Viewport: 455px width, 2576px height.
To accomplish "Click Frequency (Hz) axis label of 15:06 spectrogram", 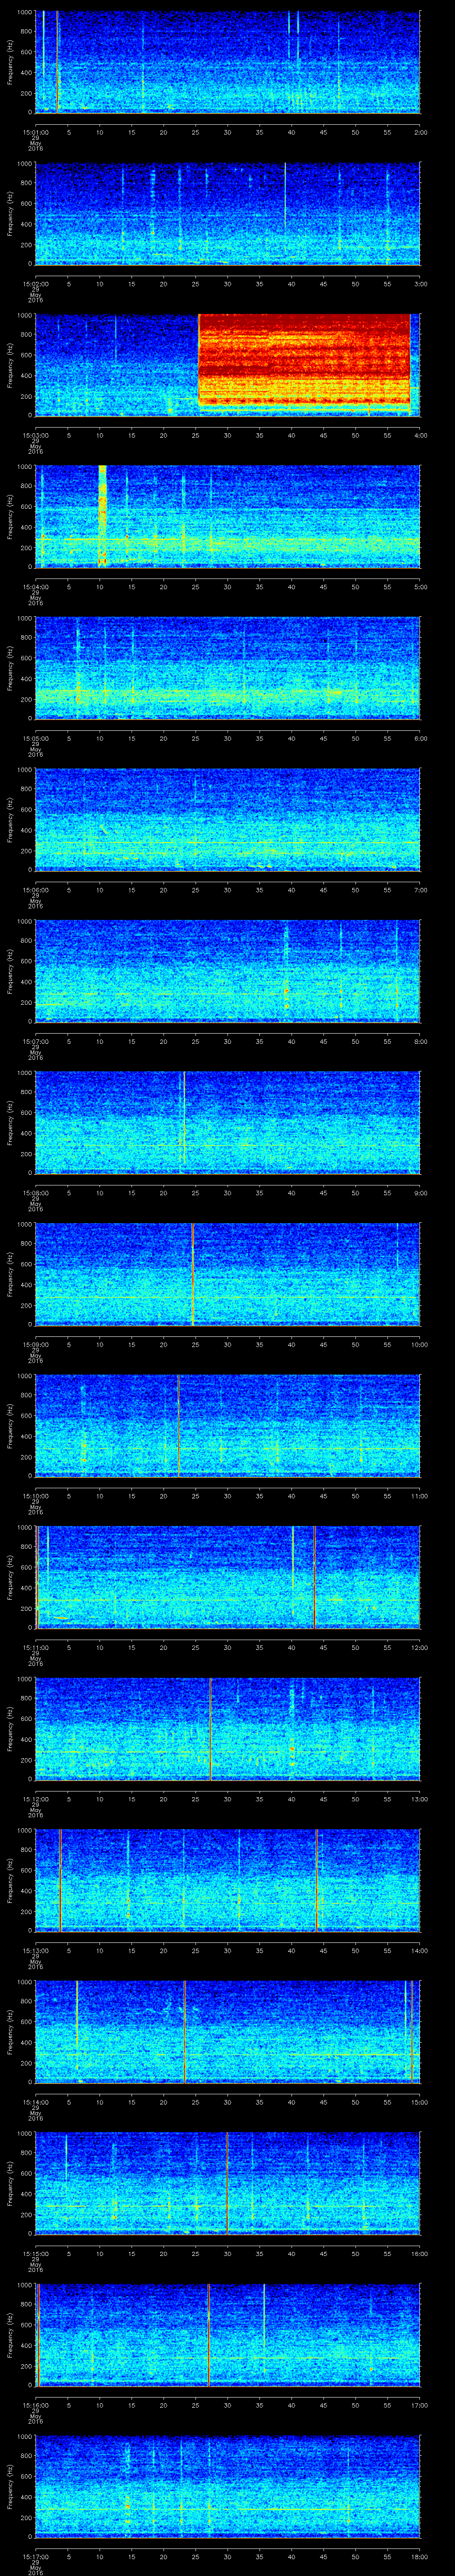I will pos(10,820).
